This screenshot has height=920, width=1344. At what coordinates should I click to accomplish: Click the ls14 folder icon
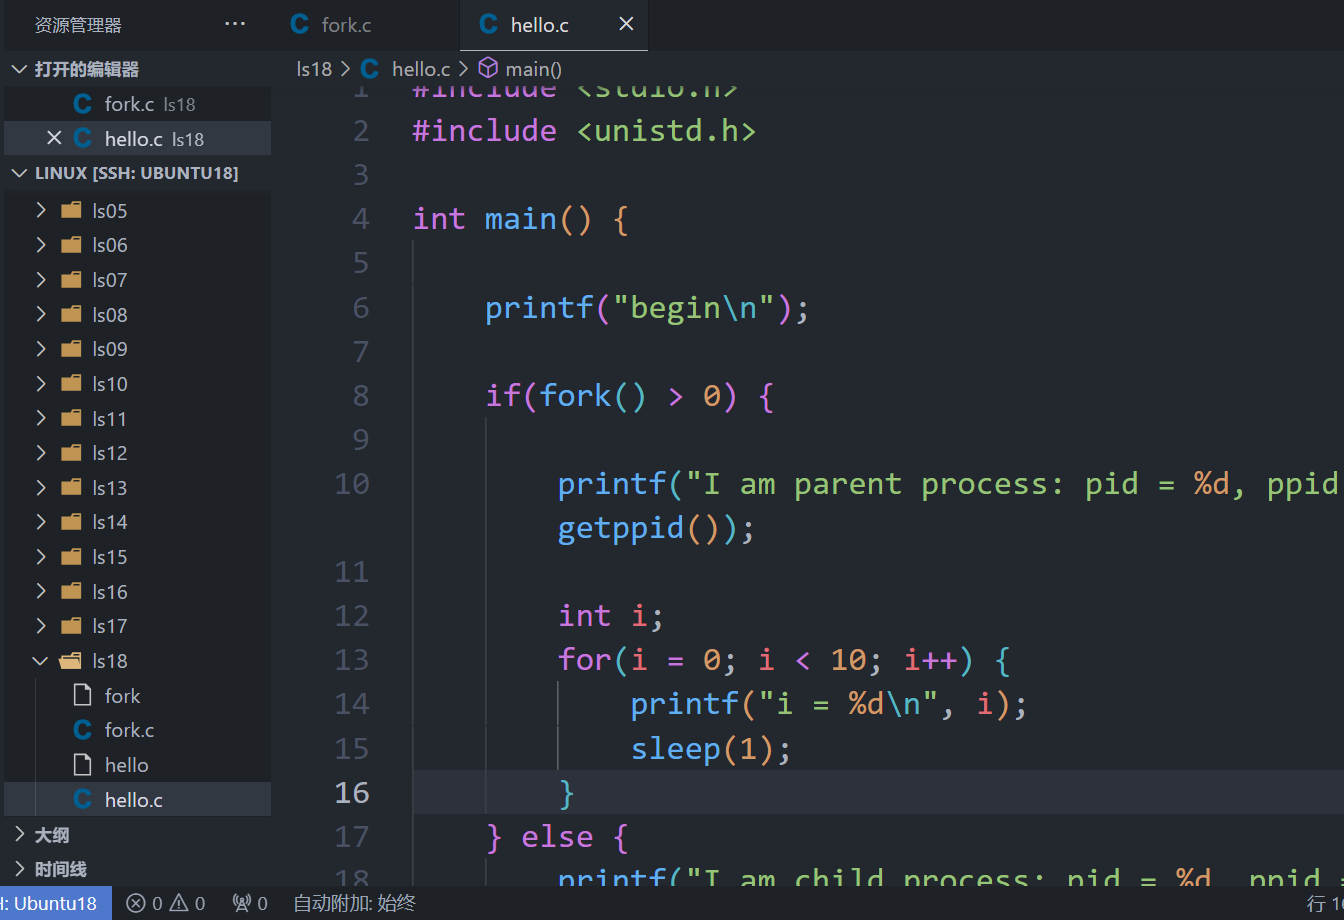(x=71, y=522)
